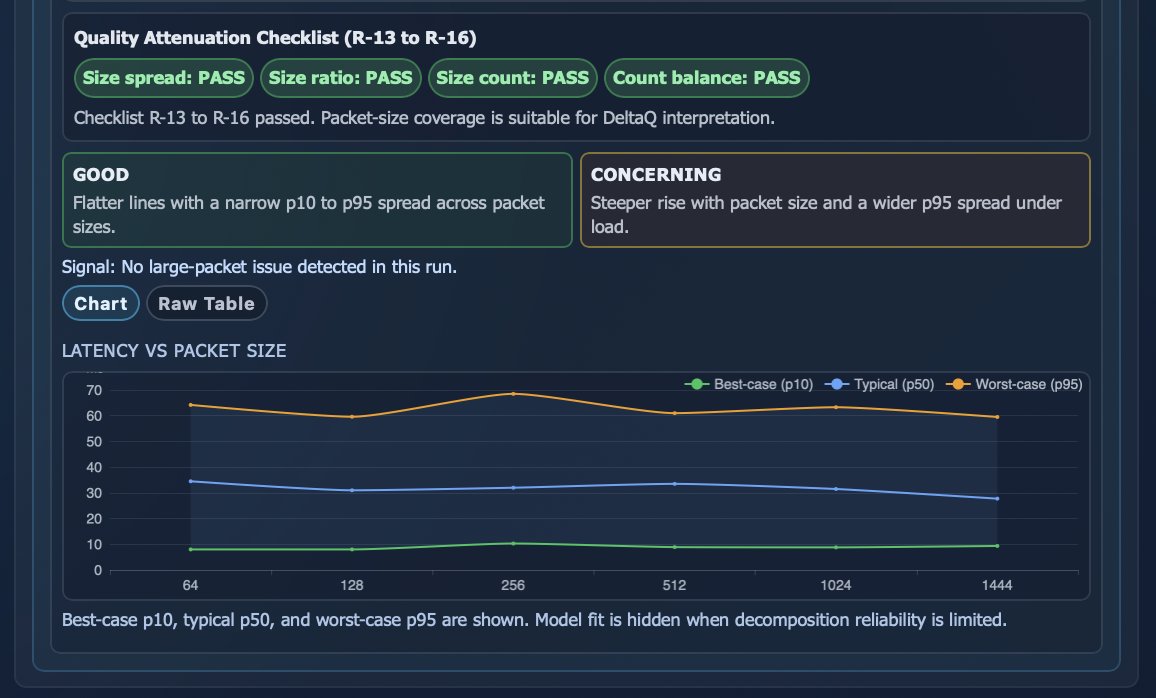Screen dimensions: 1156x698
Task: Click the p95 data point at 128
Action: (x=352, y=417)
